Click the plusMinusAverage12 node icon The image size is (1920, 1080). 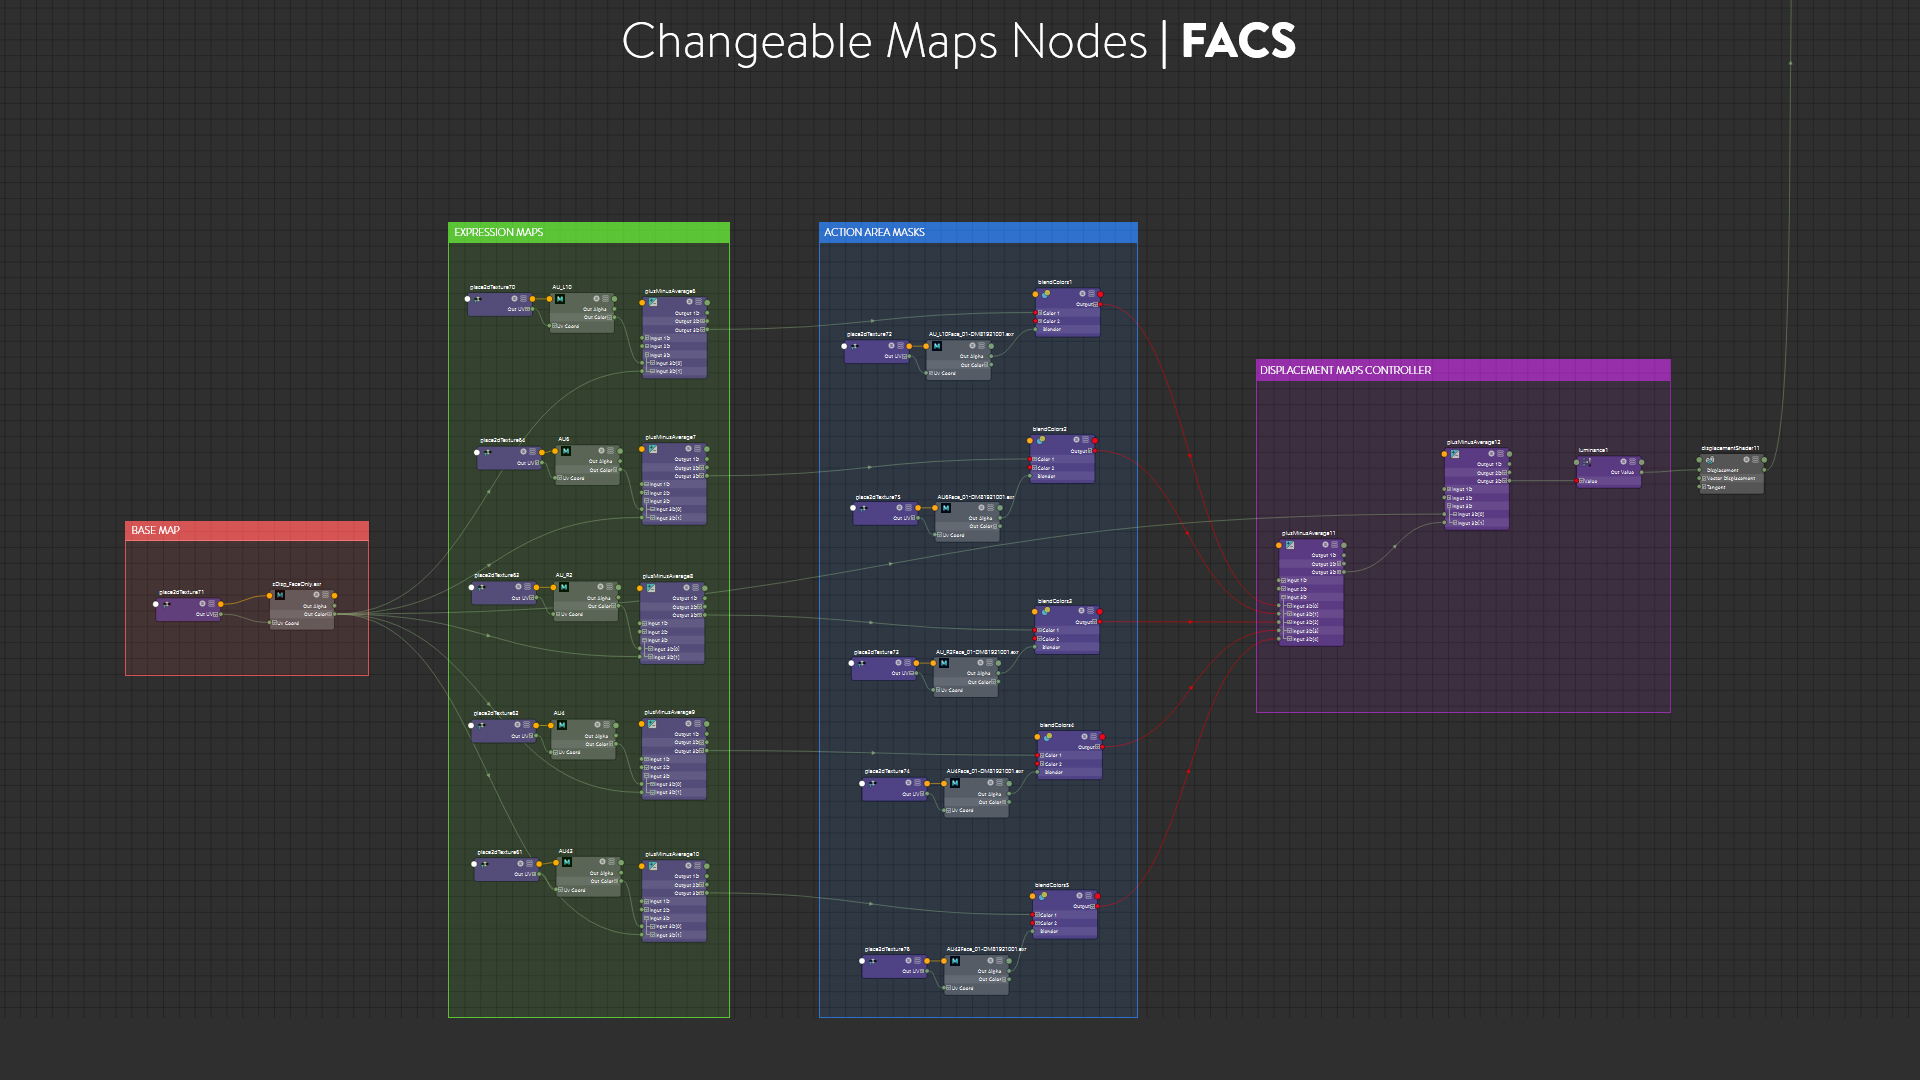[1455, 454]
